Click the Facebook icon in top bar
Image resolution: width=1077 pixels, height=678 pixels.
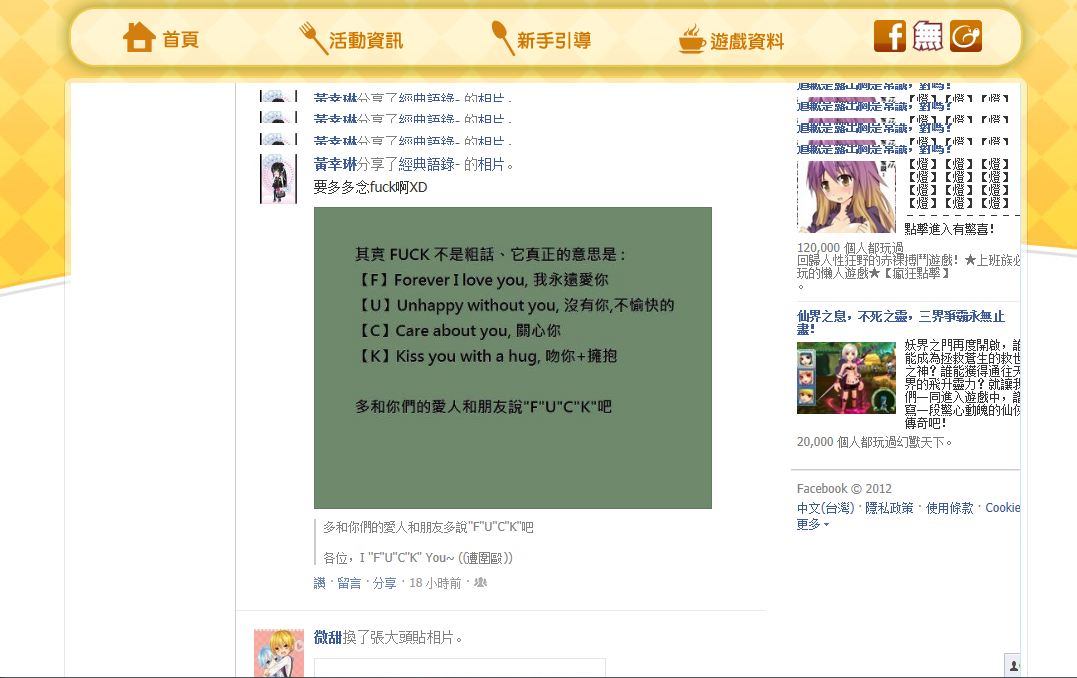pyautogui.click(x=889, y=36)
